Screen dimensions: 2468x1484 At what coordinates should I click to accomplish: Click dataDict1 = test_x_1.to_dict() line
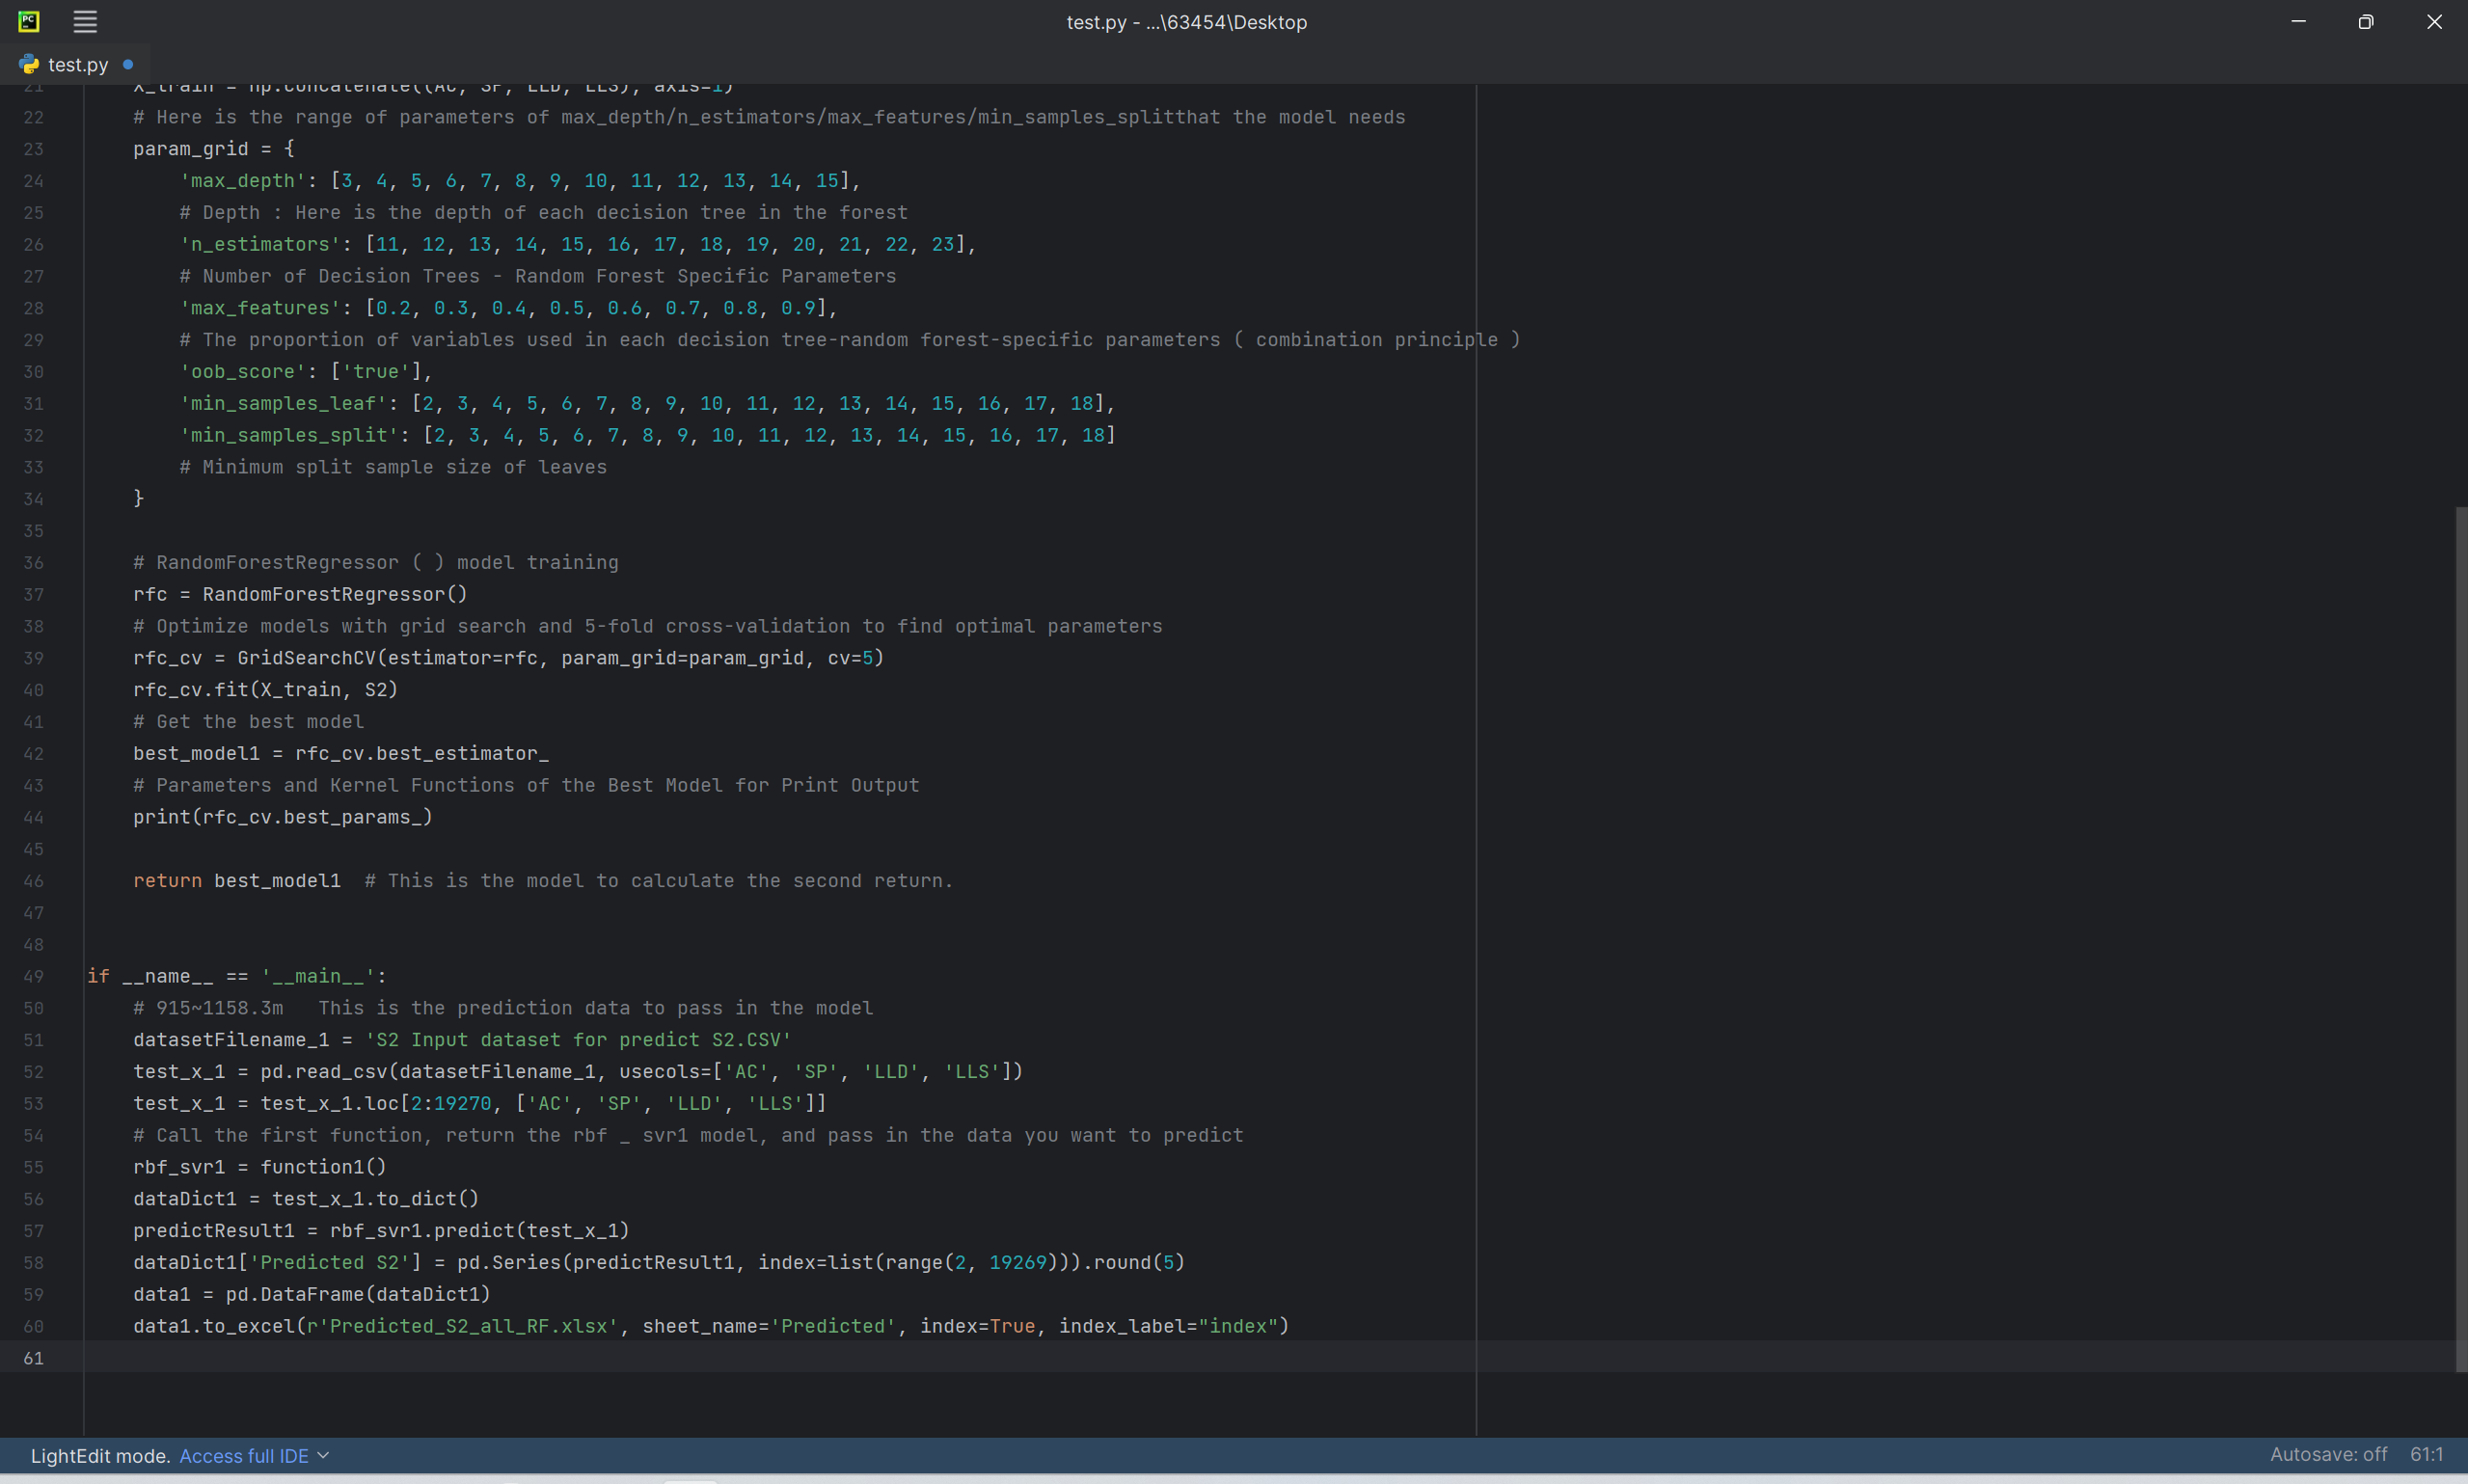pos(306,1199)
